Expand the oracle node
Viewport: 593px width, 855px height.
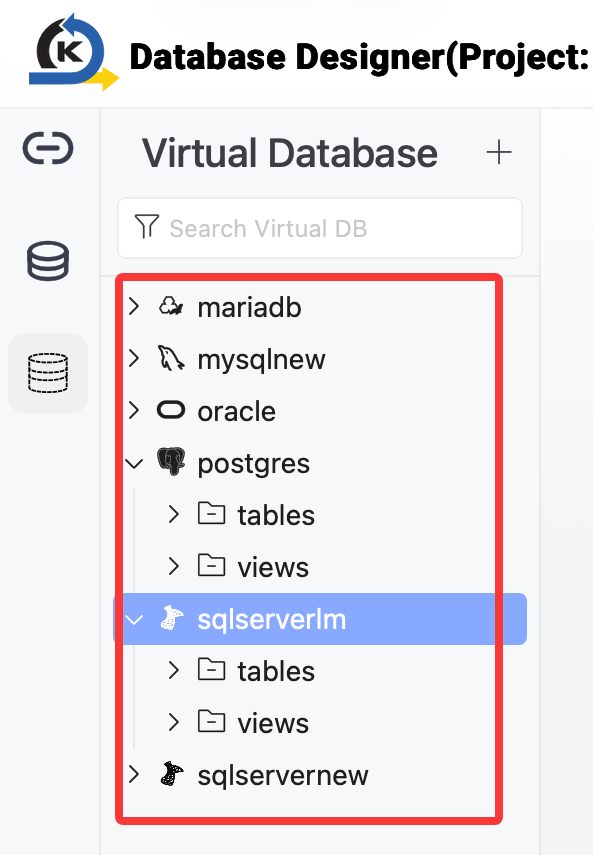pos(134,410)
